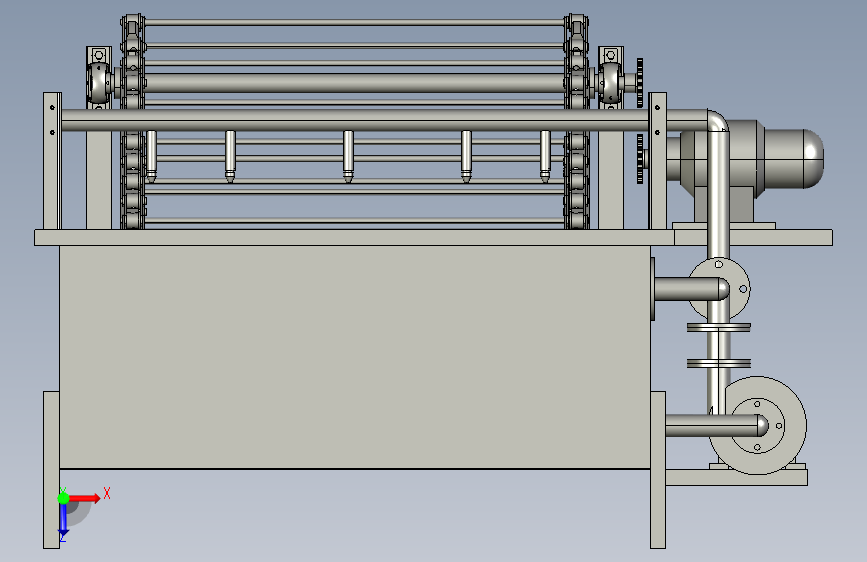Image resolution: width=867 pixels, height=562 pixels.
Task: Select the lower sprocket on motor shaft
Action: tap(640, 159)
